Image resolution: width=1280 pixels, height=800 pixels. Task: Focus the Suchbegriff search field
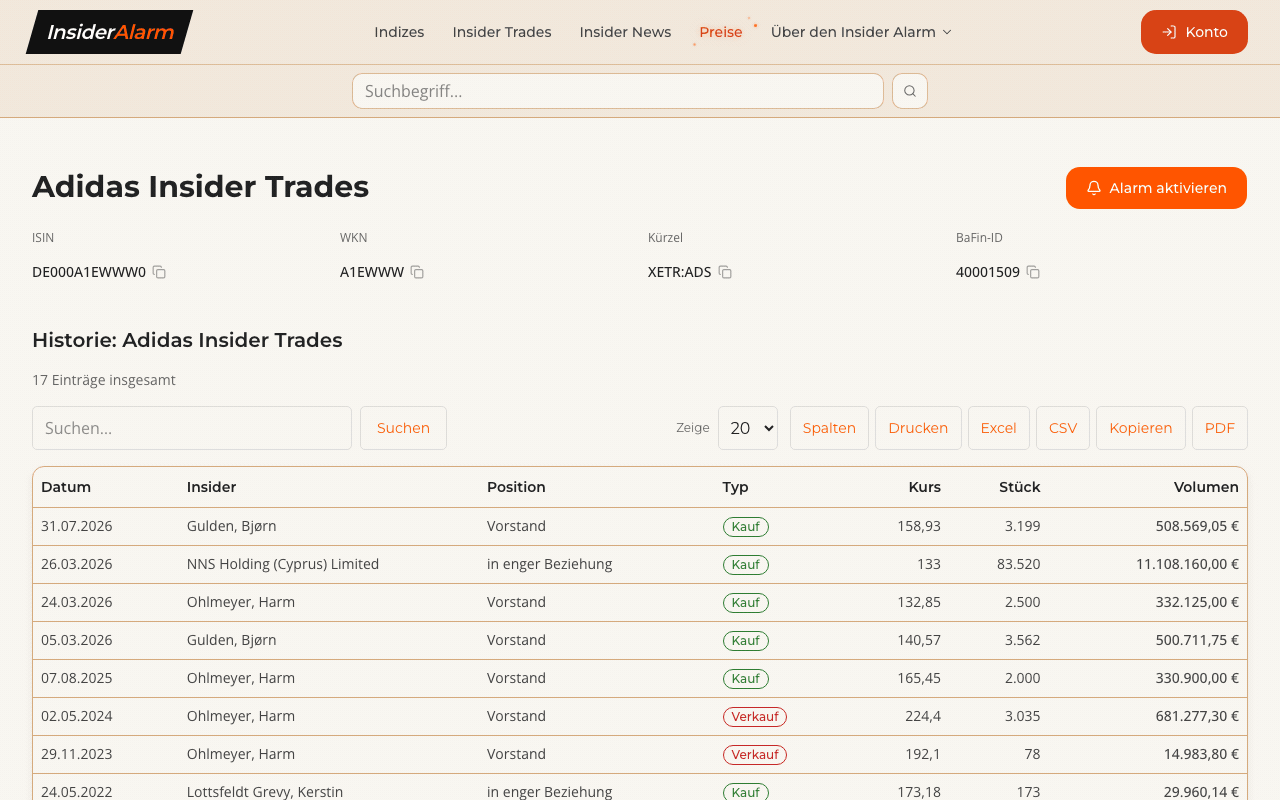618,91
